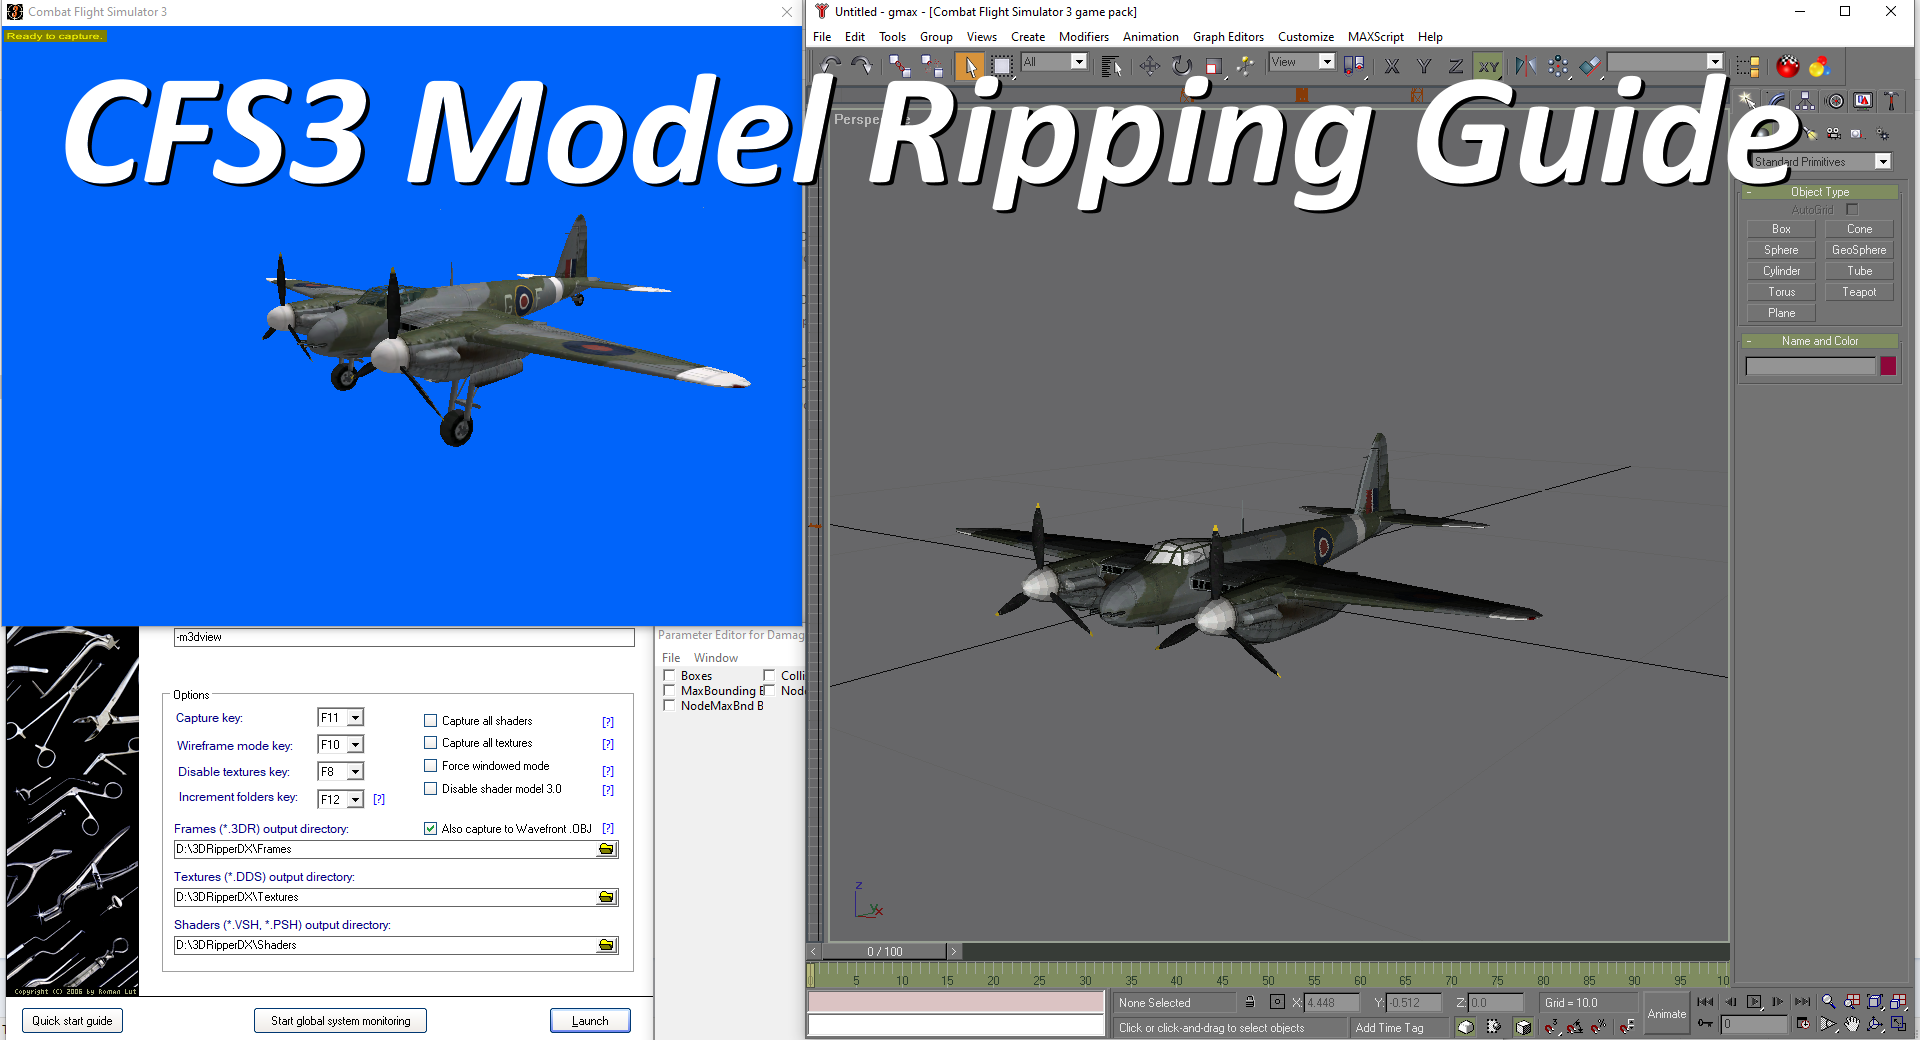Collapse the Name and Color rollout
This screenshot has width=1920, height=1040.
(1820, 341)
